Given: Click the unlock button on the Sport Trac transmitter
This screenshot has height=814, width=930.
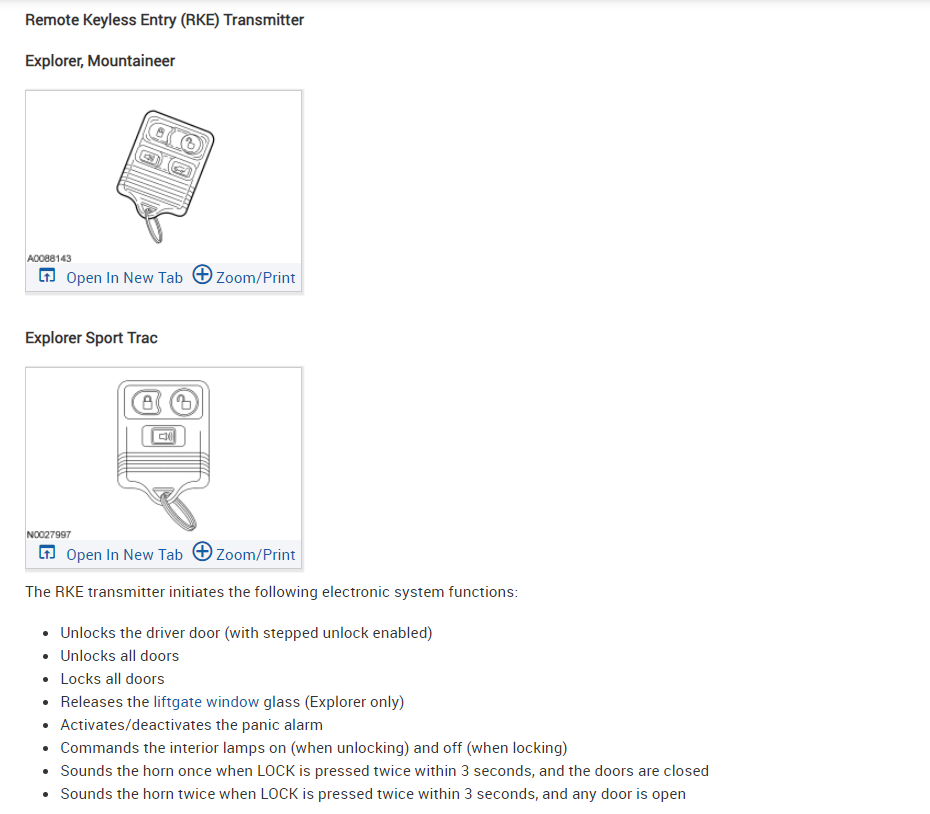Looking at the screenshot, I should (x=182, y=403).
